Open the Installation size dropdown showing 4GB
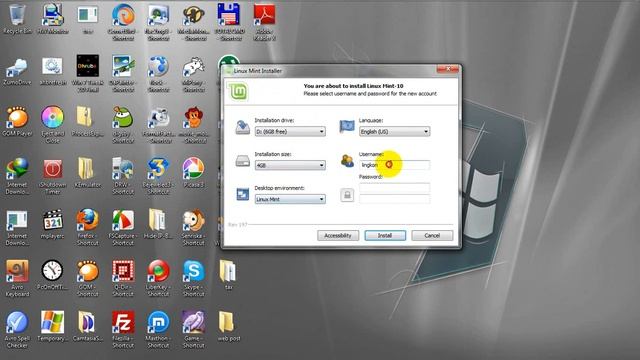640x360 pixels. [x=290, y=165]
